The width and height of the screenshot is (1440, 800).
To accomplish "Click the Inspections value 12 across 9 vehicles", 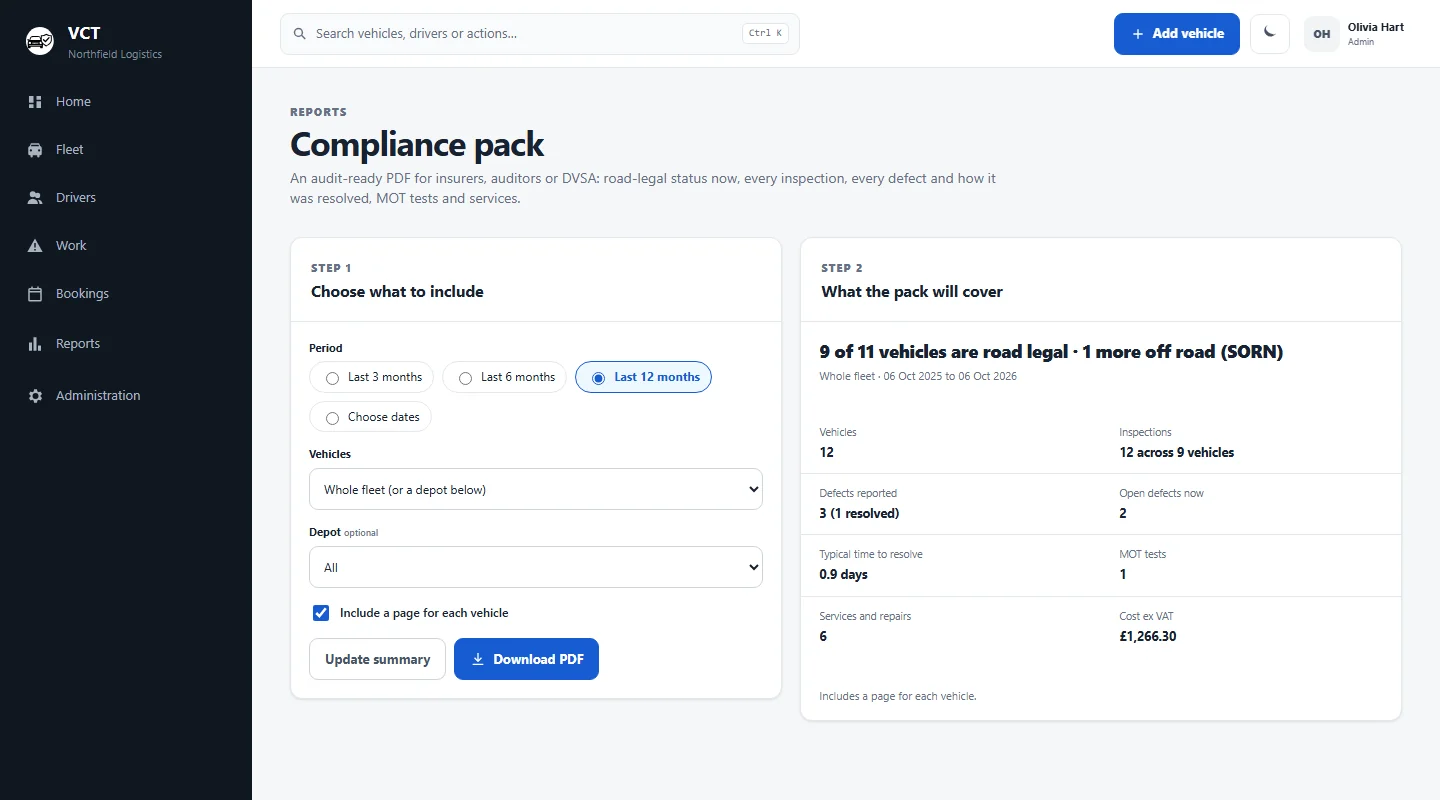I will click(x=1177, y=453).
